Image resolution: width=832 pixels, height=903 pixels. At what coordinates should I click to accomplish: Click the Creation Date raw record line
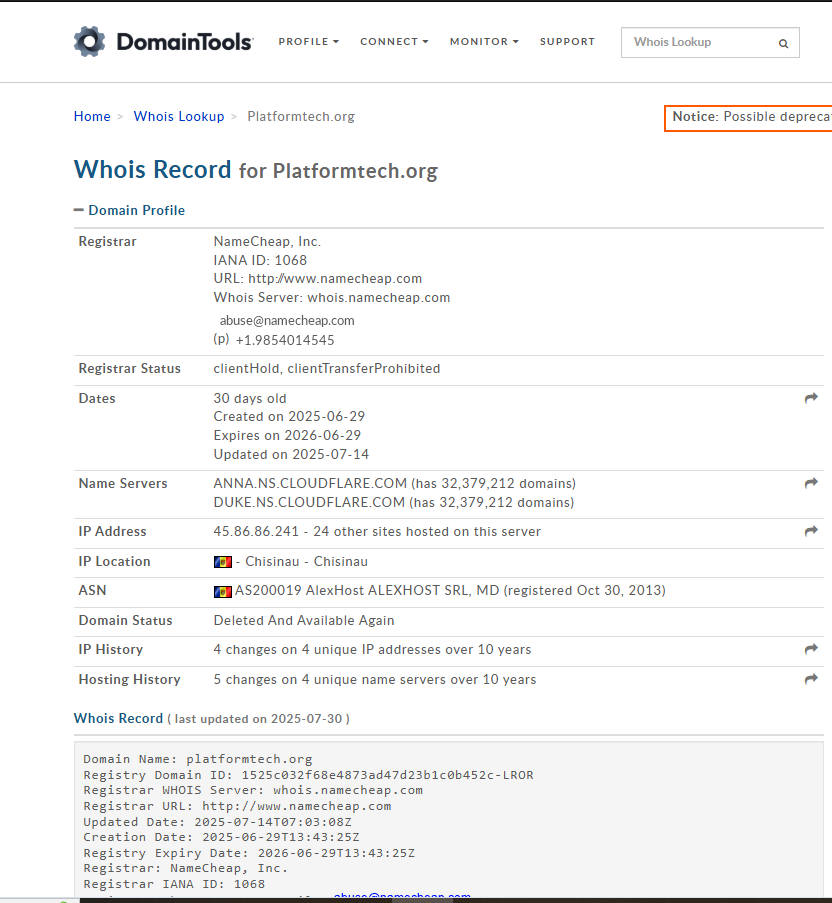[221, 837]
